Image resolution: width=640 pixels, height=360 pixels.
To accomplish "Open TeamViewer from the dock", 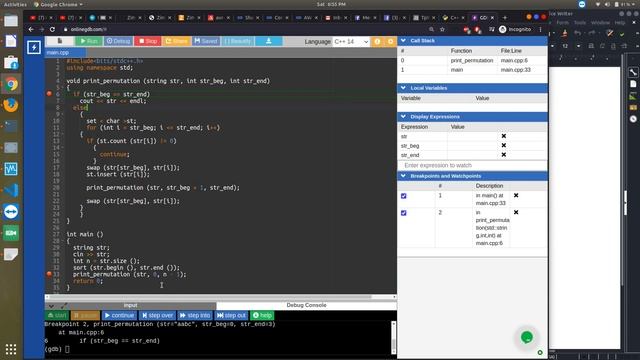I will pos(11,211).
